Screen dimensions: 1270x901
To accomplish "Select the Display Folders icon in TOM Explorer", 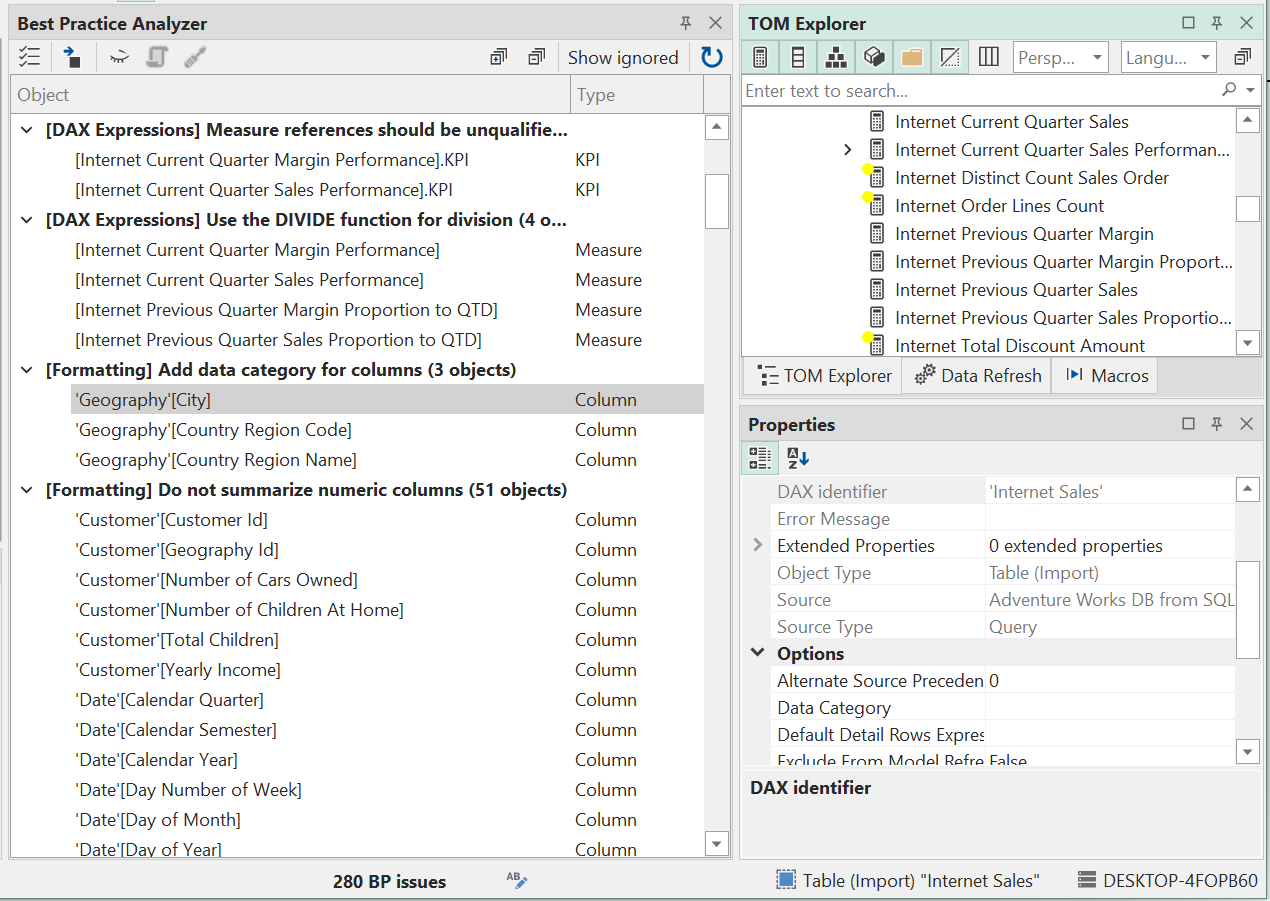I will 911,57.
